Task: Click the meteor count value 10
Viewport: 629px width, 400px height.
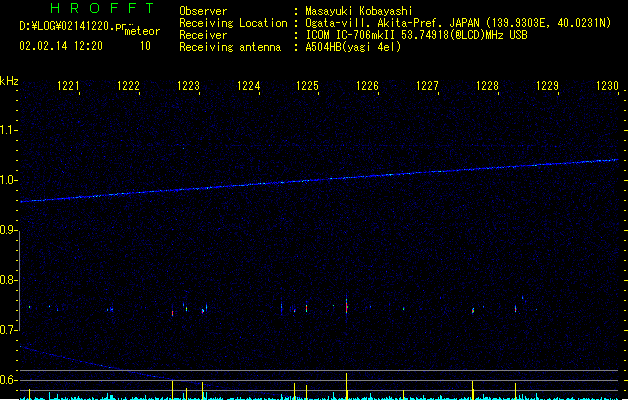Action: click(145, 46)
